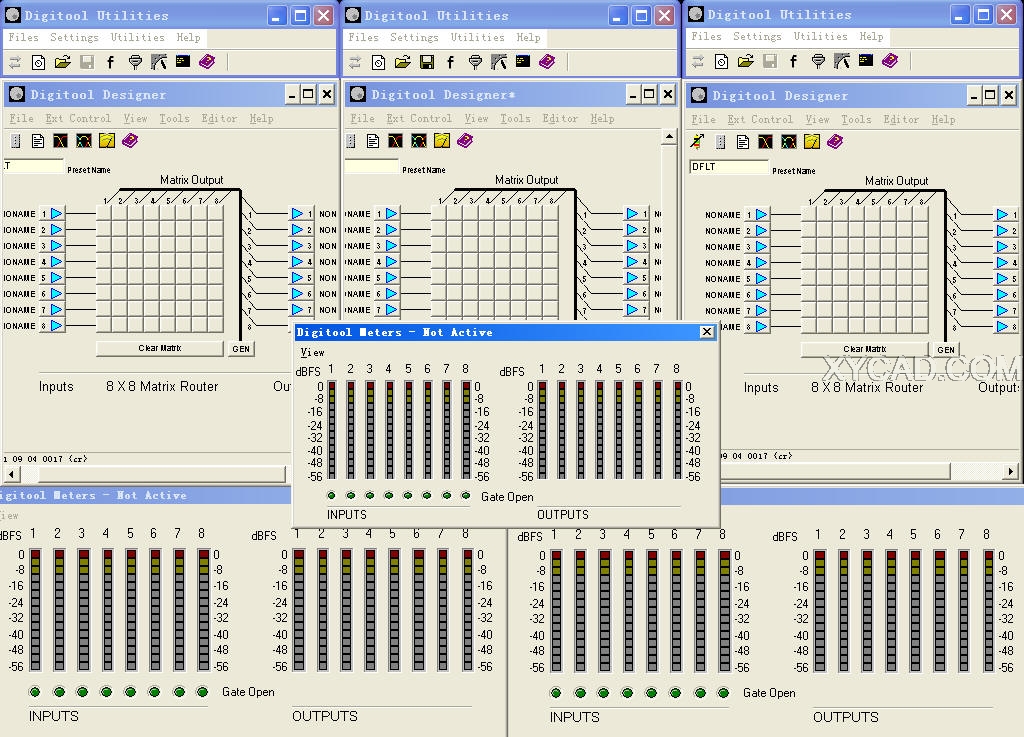Toggle matrix cell input 4, output 1 in right Designer
1024x737 pixels.
point(808,262)
